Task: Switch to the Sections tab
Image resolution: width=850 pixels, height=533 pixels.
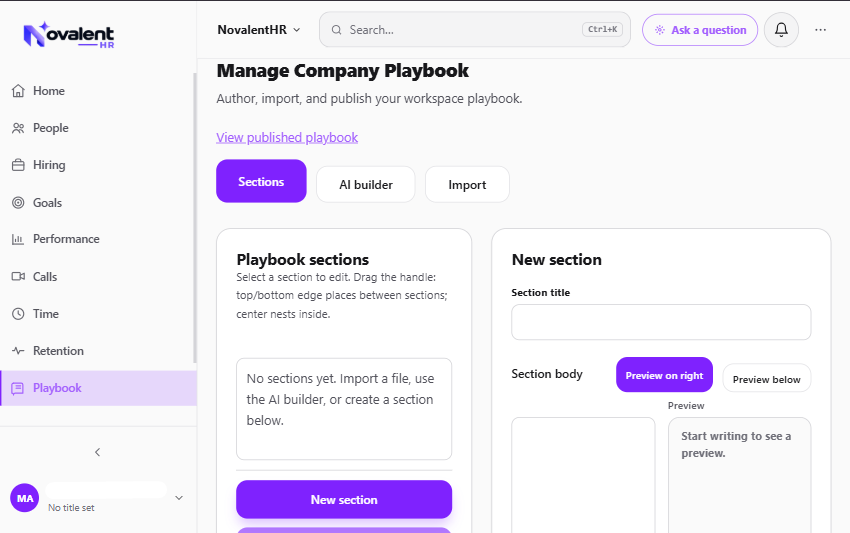Action: tap(261, 181)
